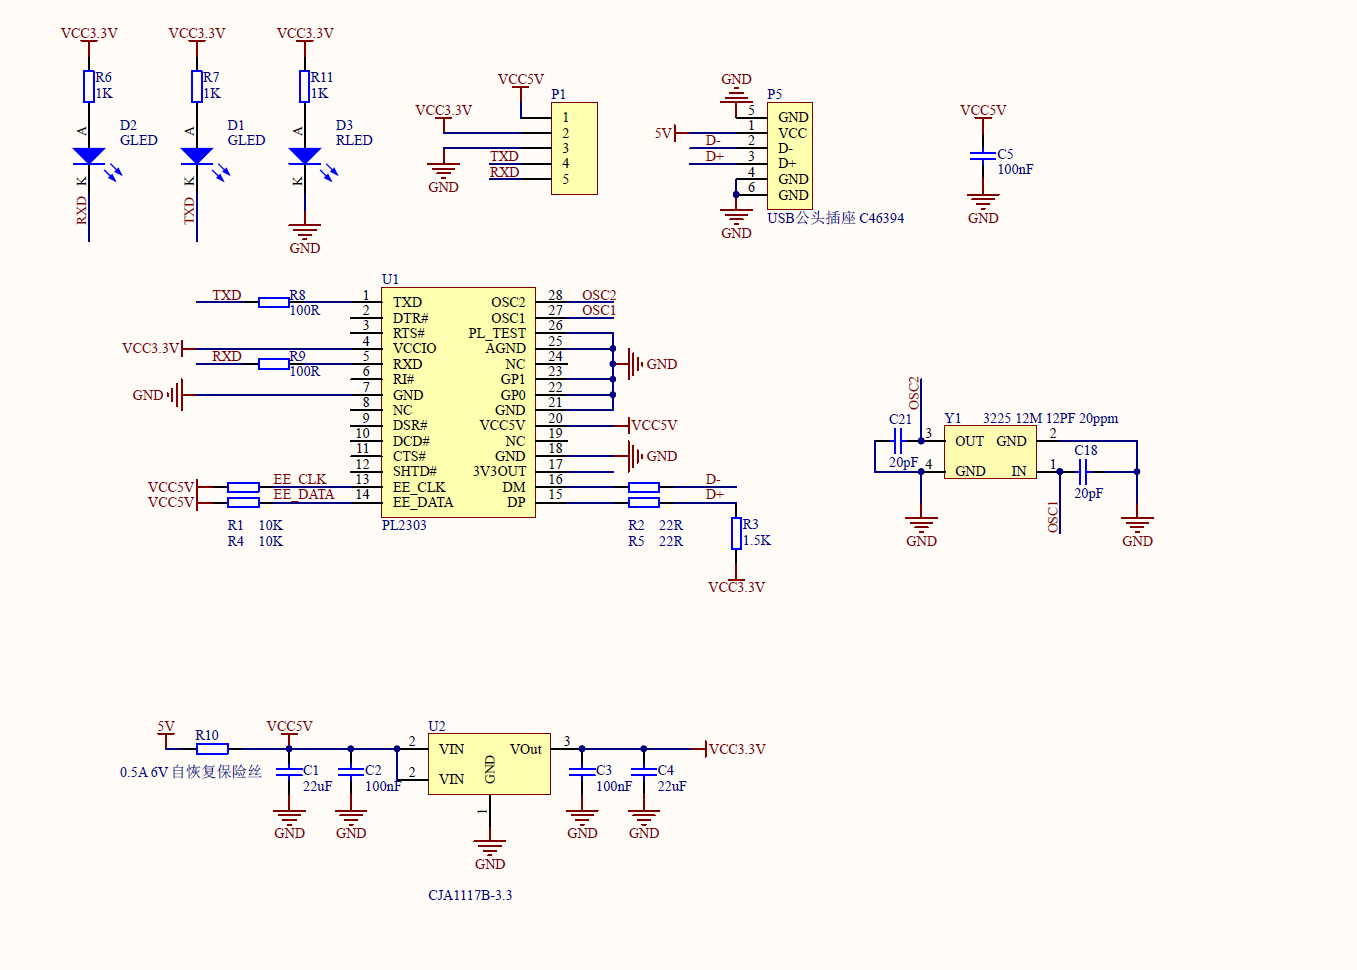Click the OSC2 net label at pin 28
Viewport: 1357px width, 970px height.
click(599, 295)
